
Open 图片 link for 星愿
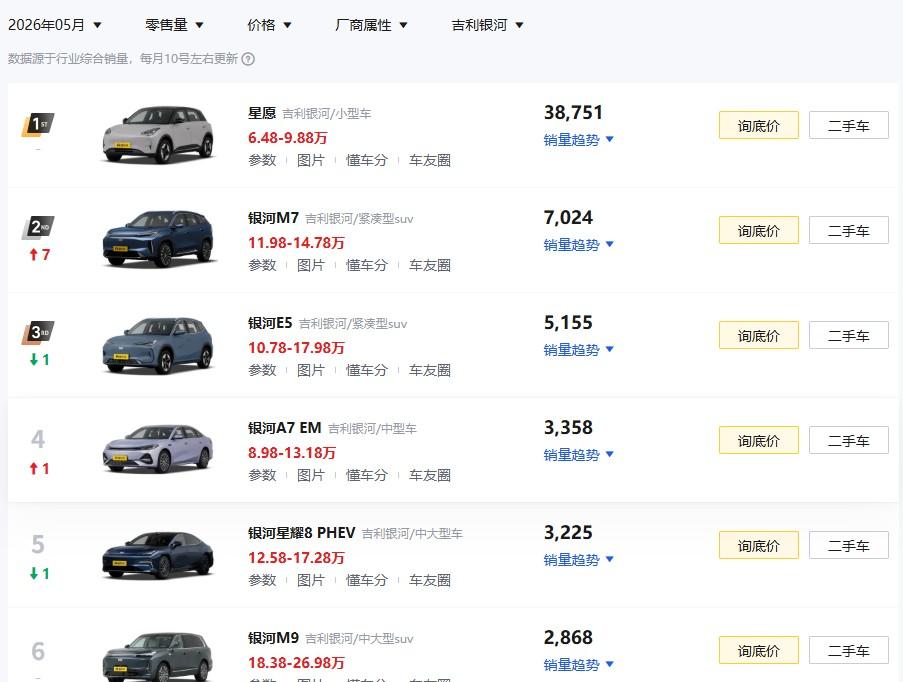[x=310, y=160]
